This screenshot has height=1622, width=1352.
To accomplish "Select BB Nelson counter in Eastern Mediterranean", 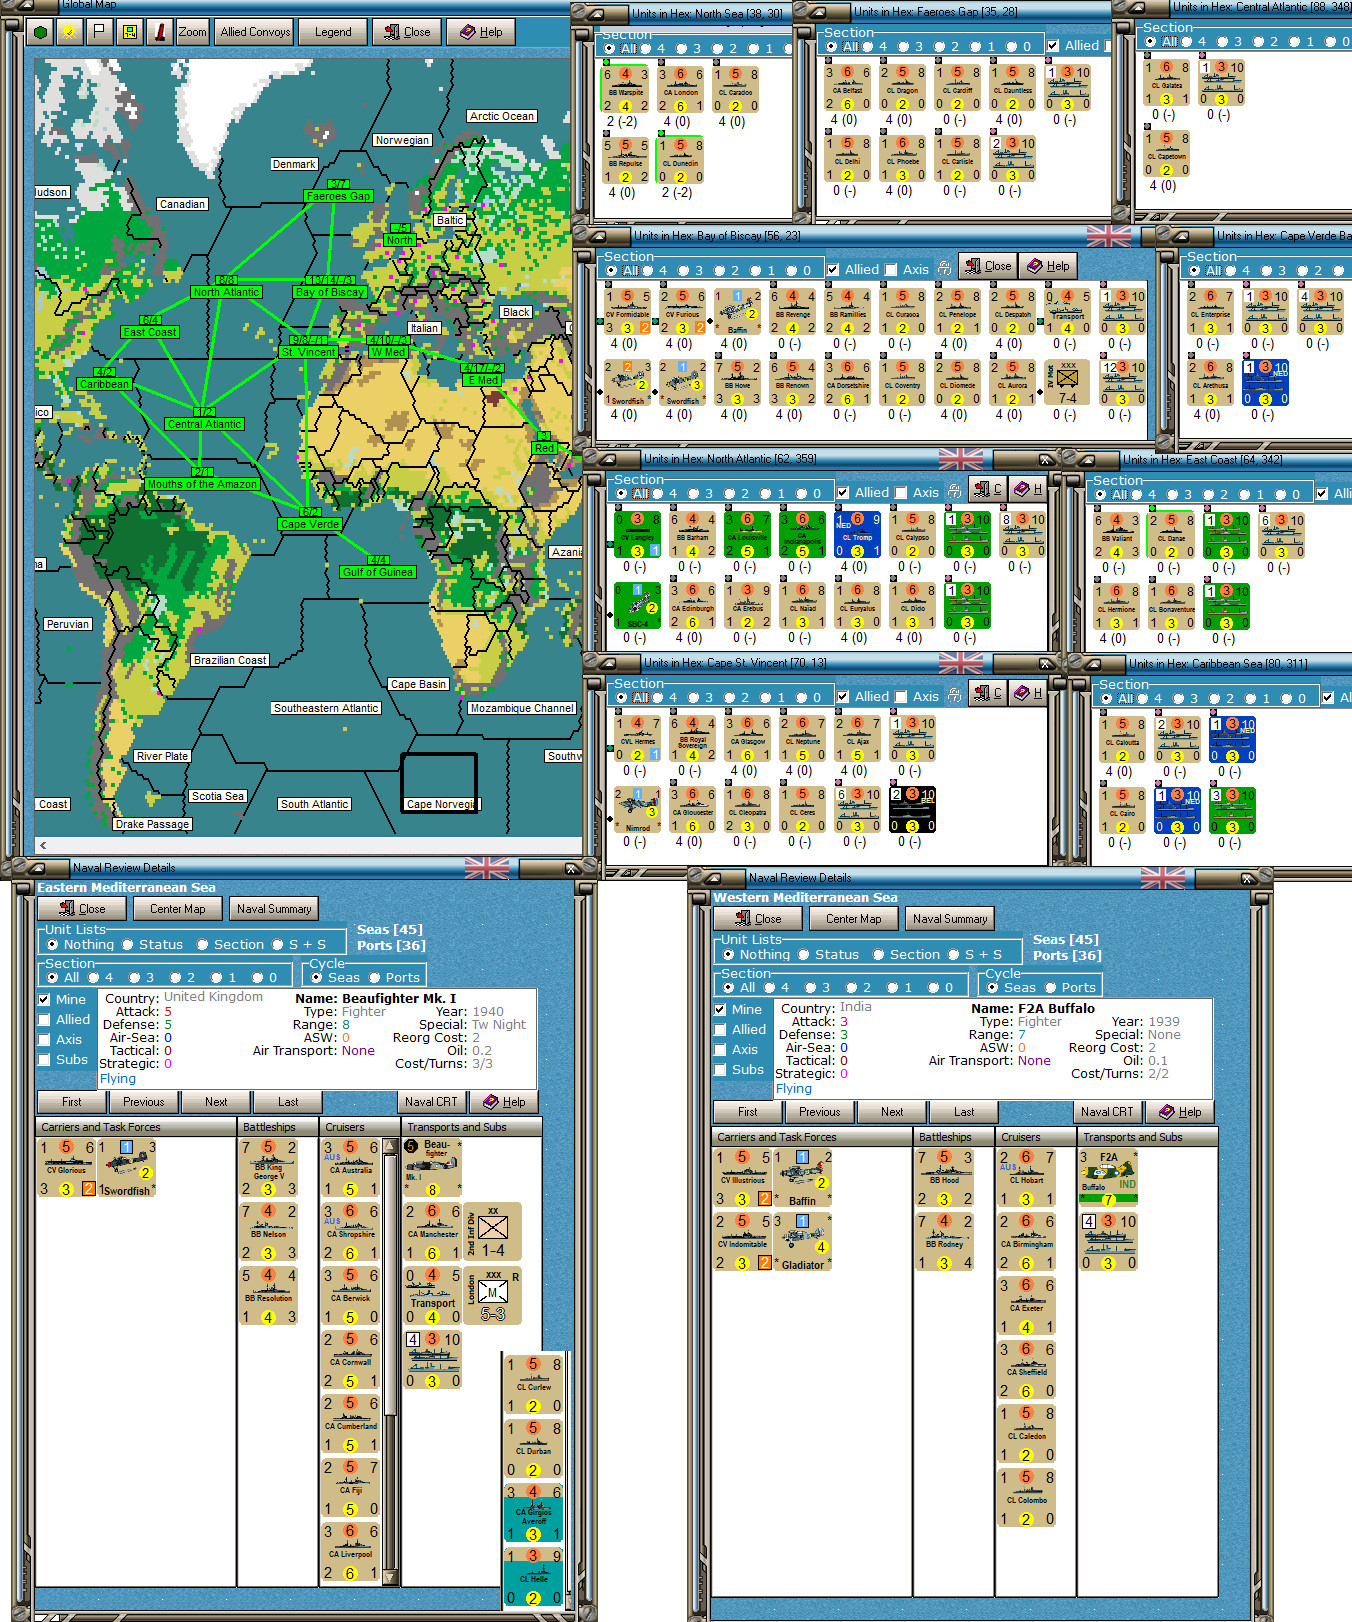I will point(269,1232).
